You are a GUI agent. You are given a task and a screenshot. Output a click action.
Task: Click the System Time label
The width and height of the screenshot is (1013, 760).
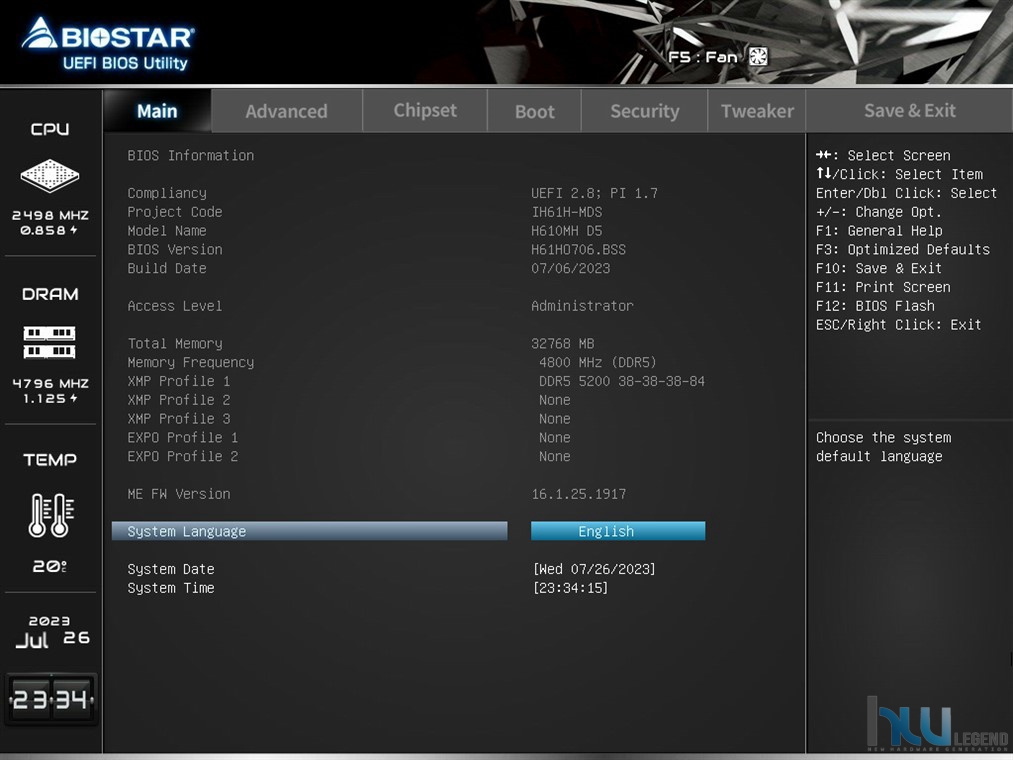tap(171, 587)
